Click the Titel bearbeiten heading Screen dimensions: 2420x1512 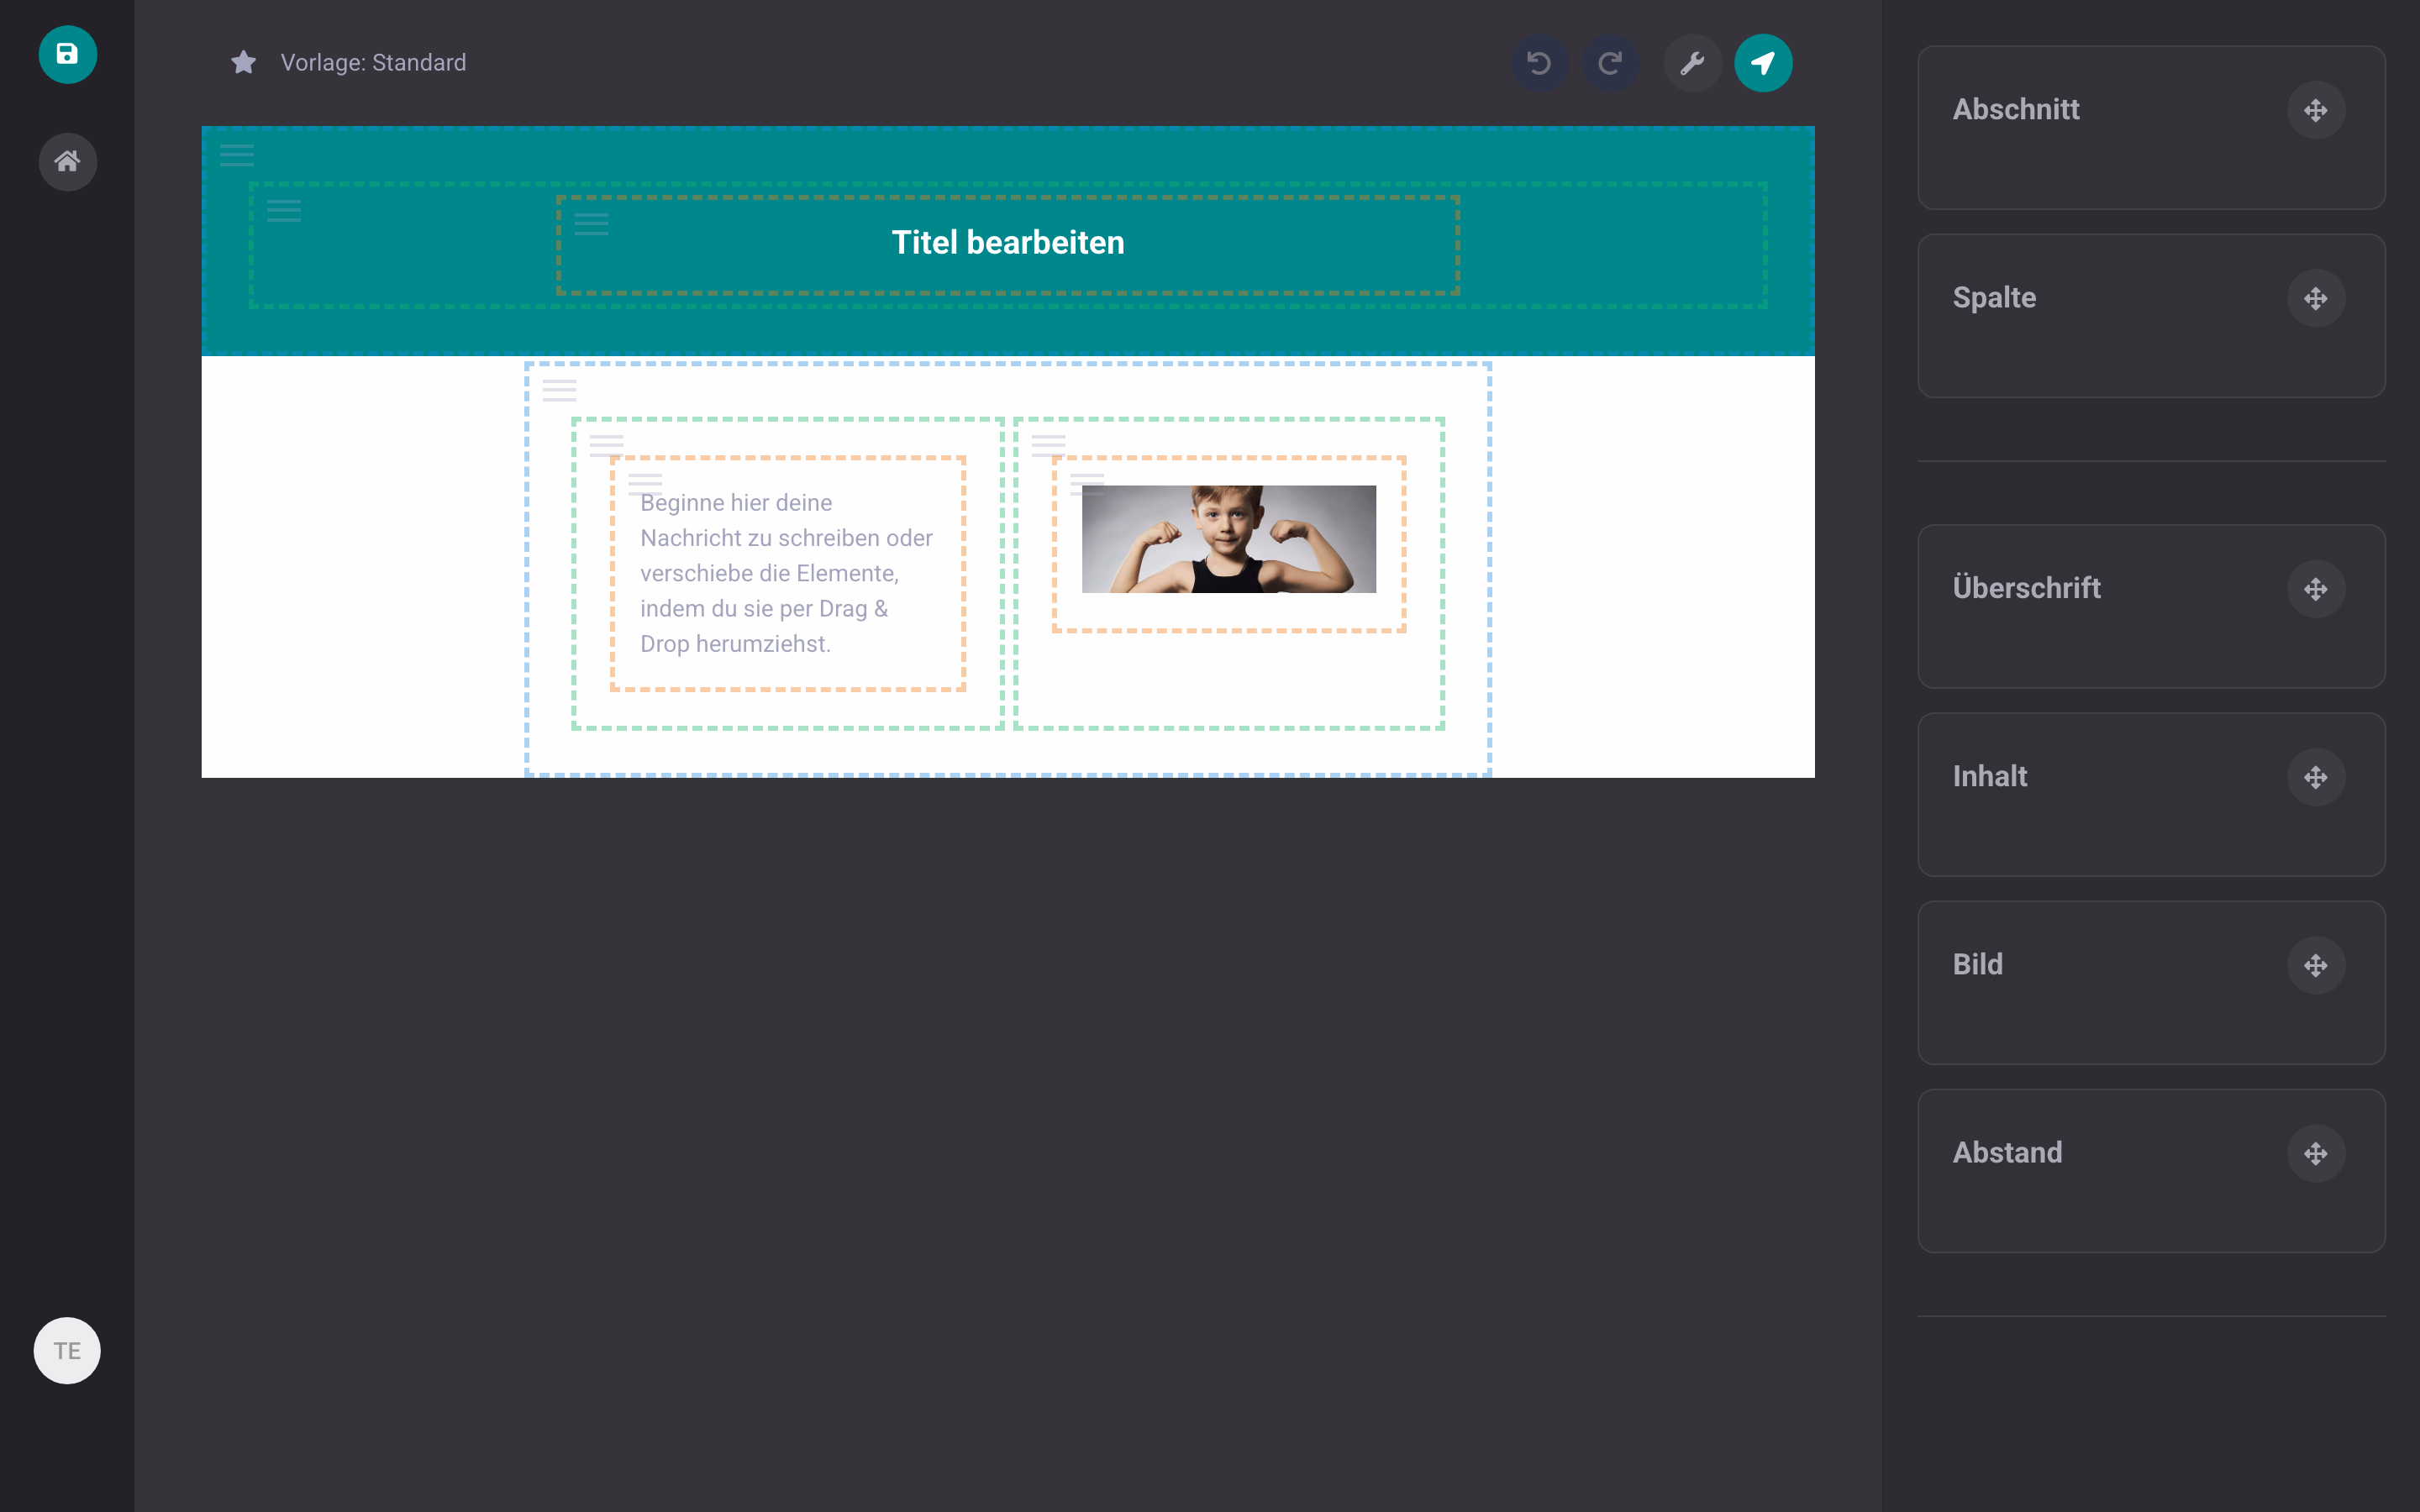tap(1008, 242)
